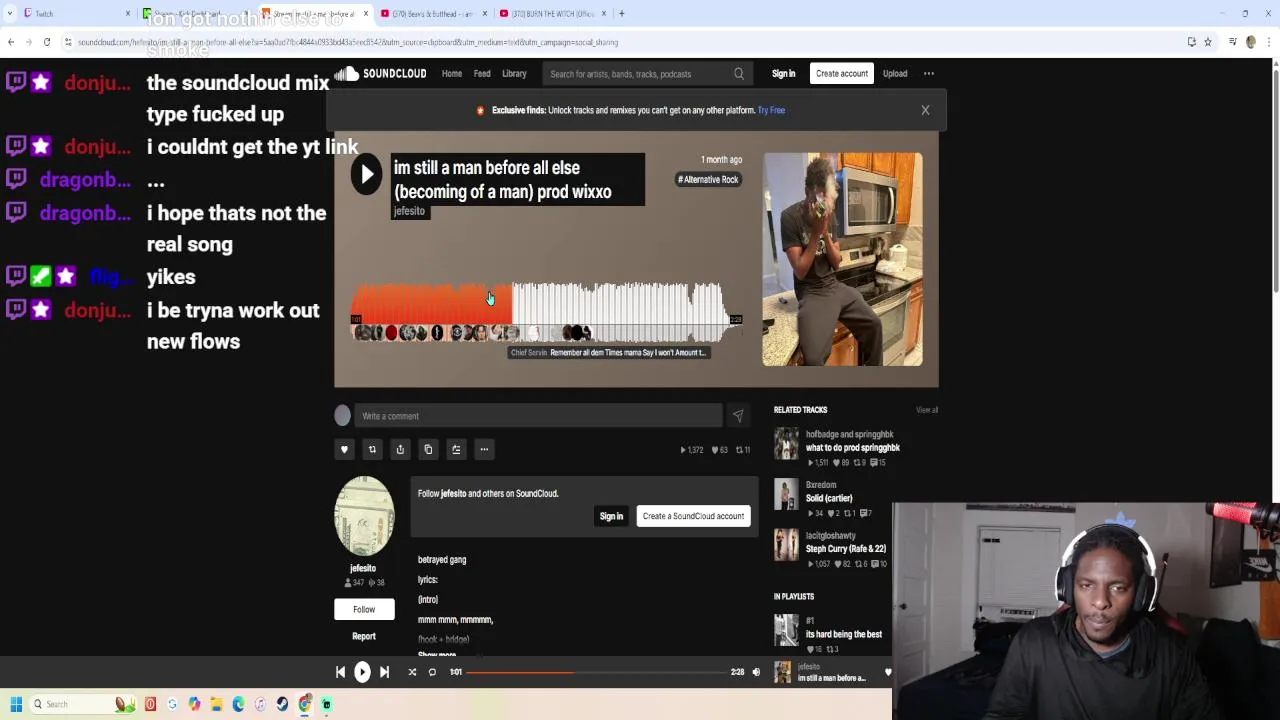Open related track what to do
The width and height of the screenshot is (1280, 720).
853,448
